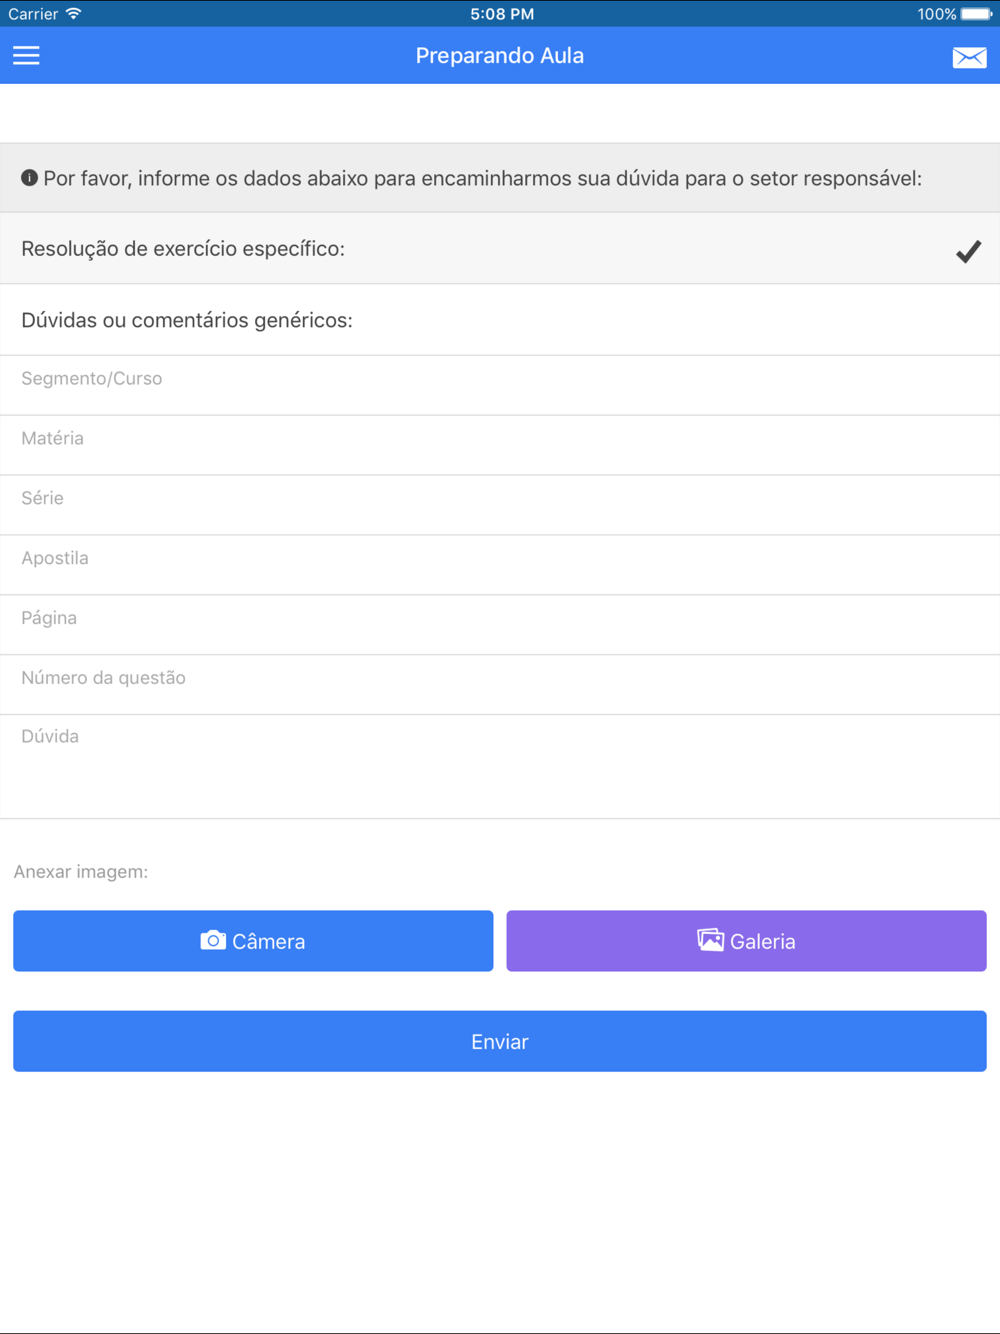Open the Matéria field
Screen dimensions: 1000x1334
[500, 445]
